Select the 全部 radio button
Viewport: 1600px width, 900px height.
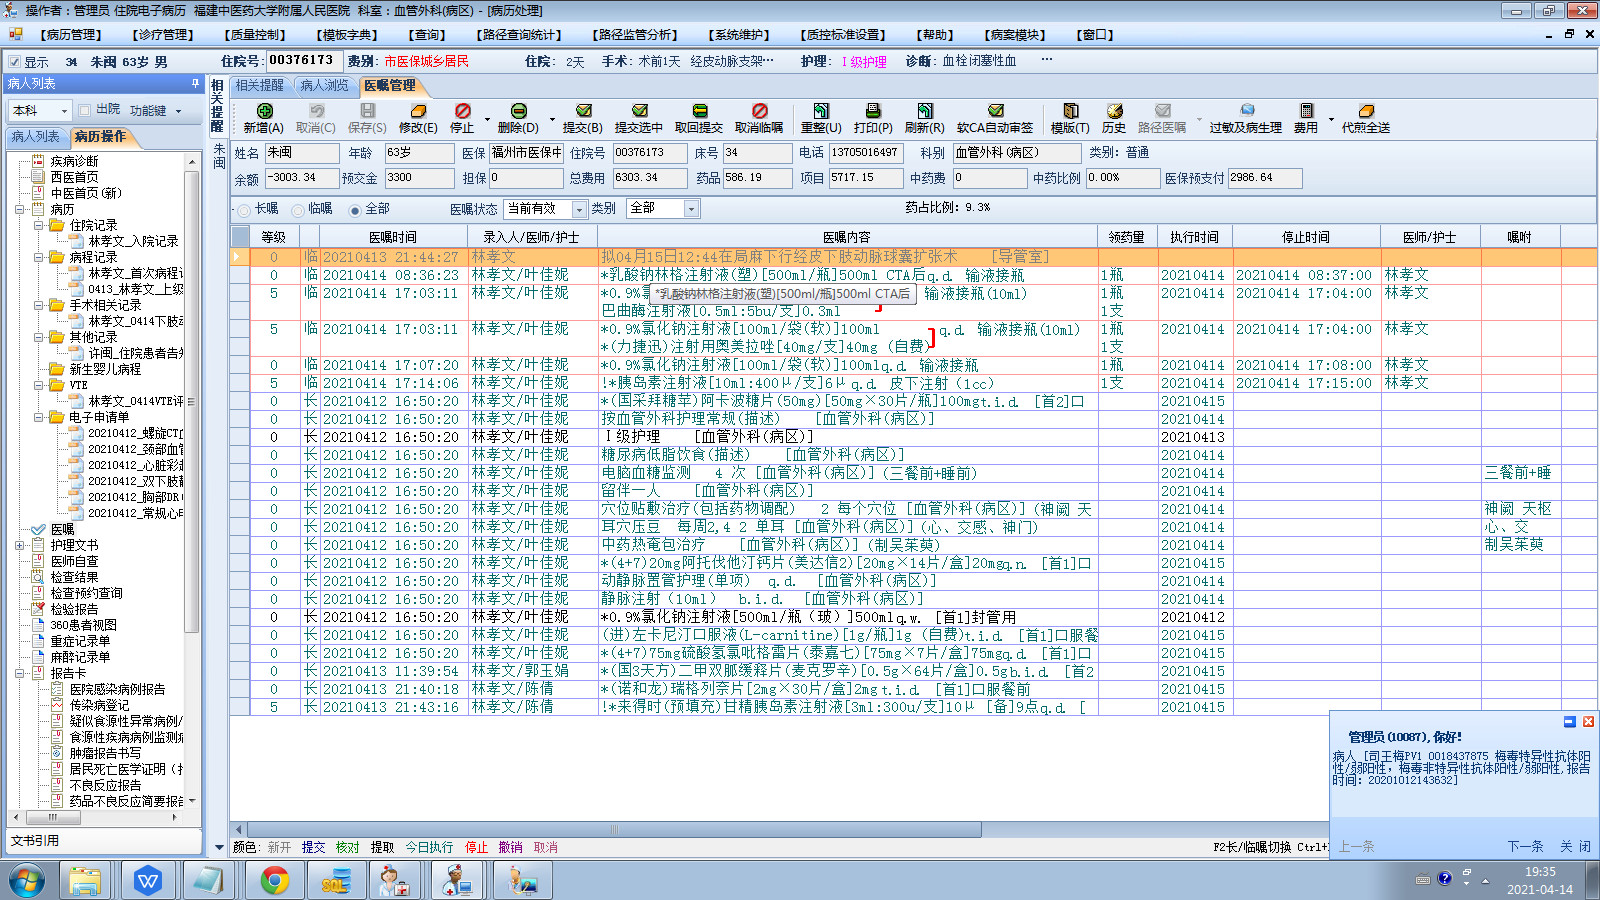click(354, 210)
